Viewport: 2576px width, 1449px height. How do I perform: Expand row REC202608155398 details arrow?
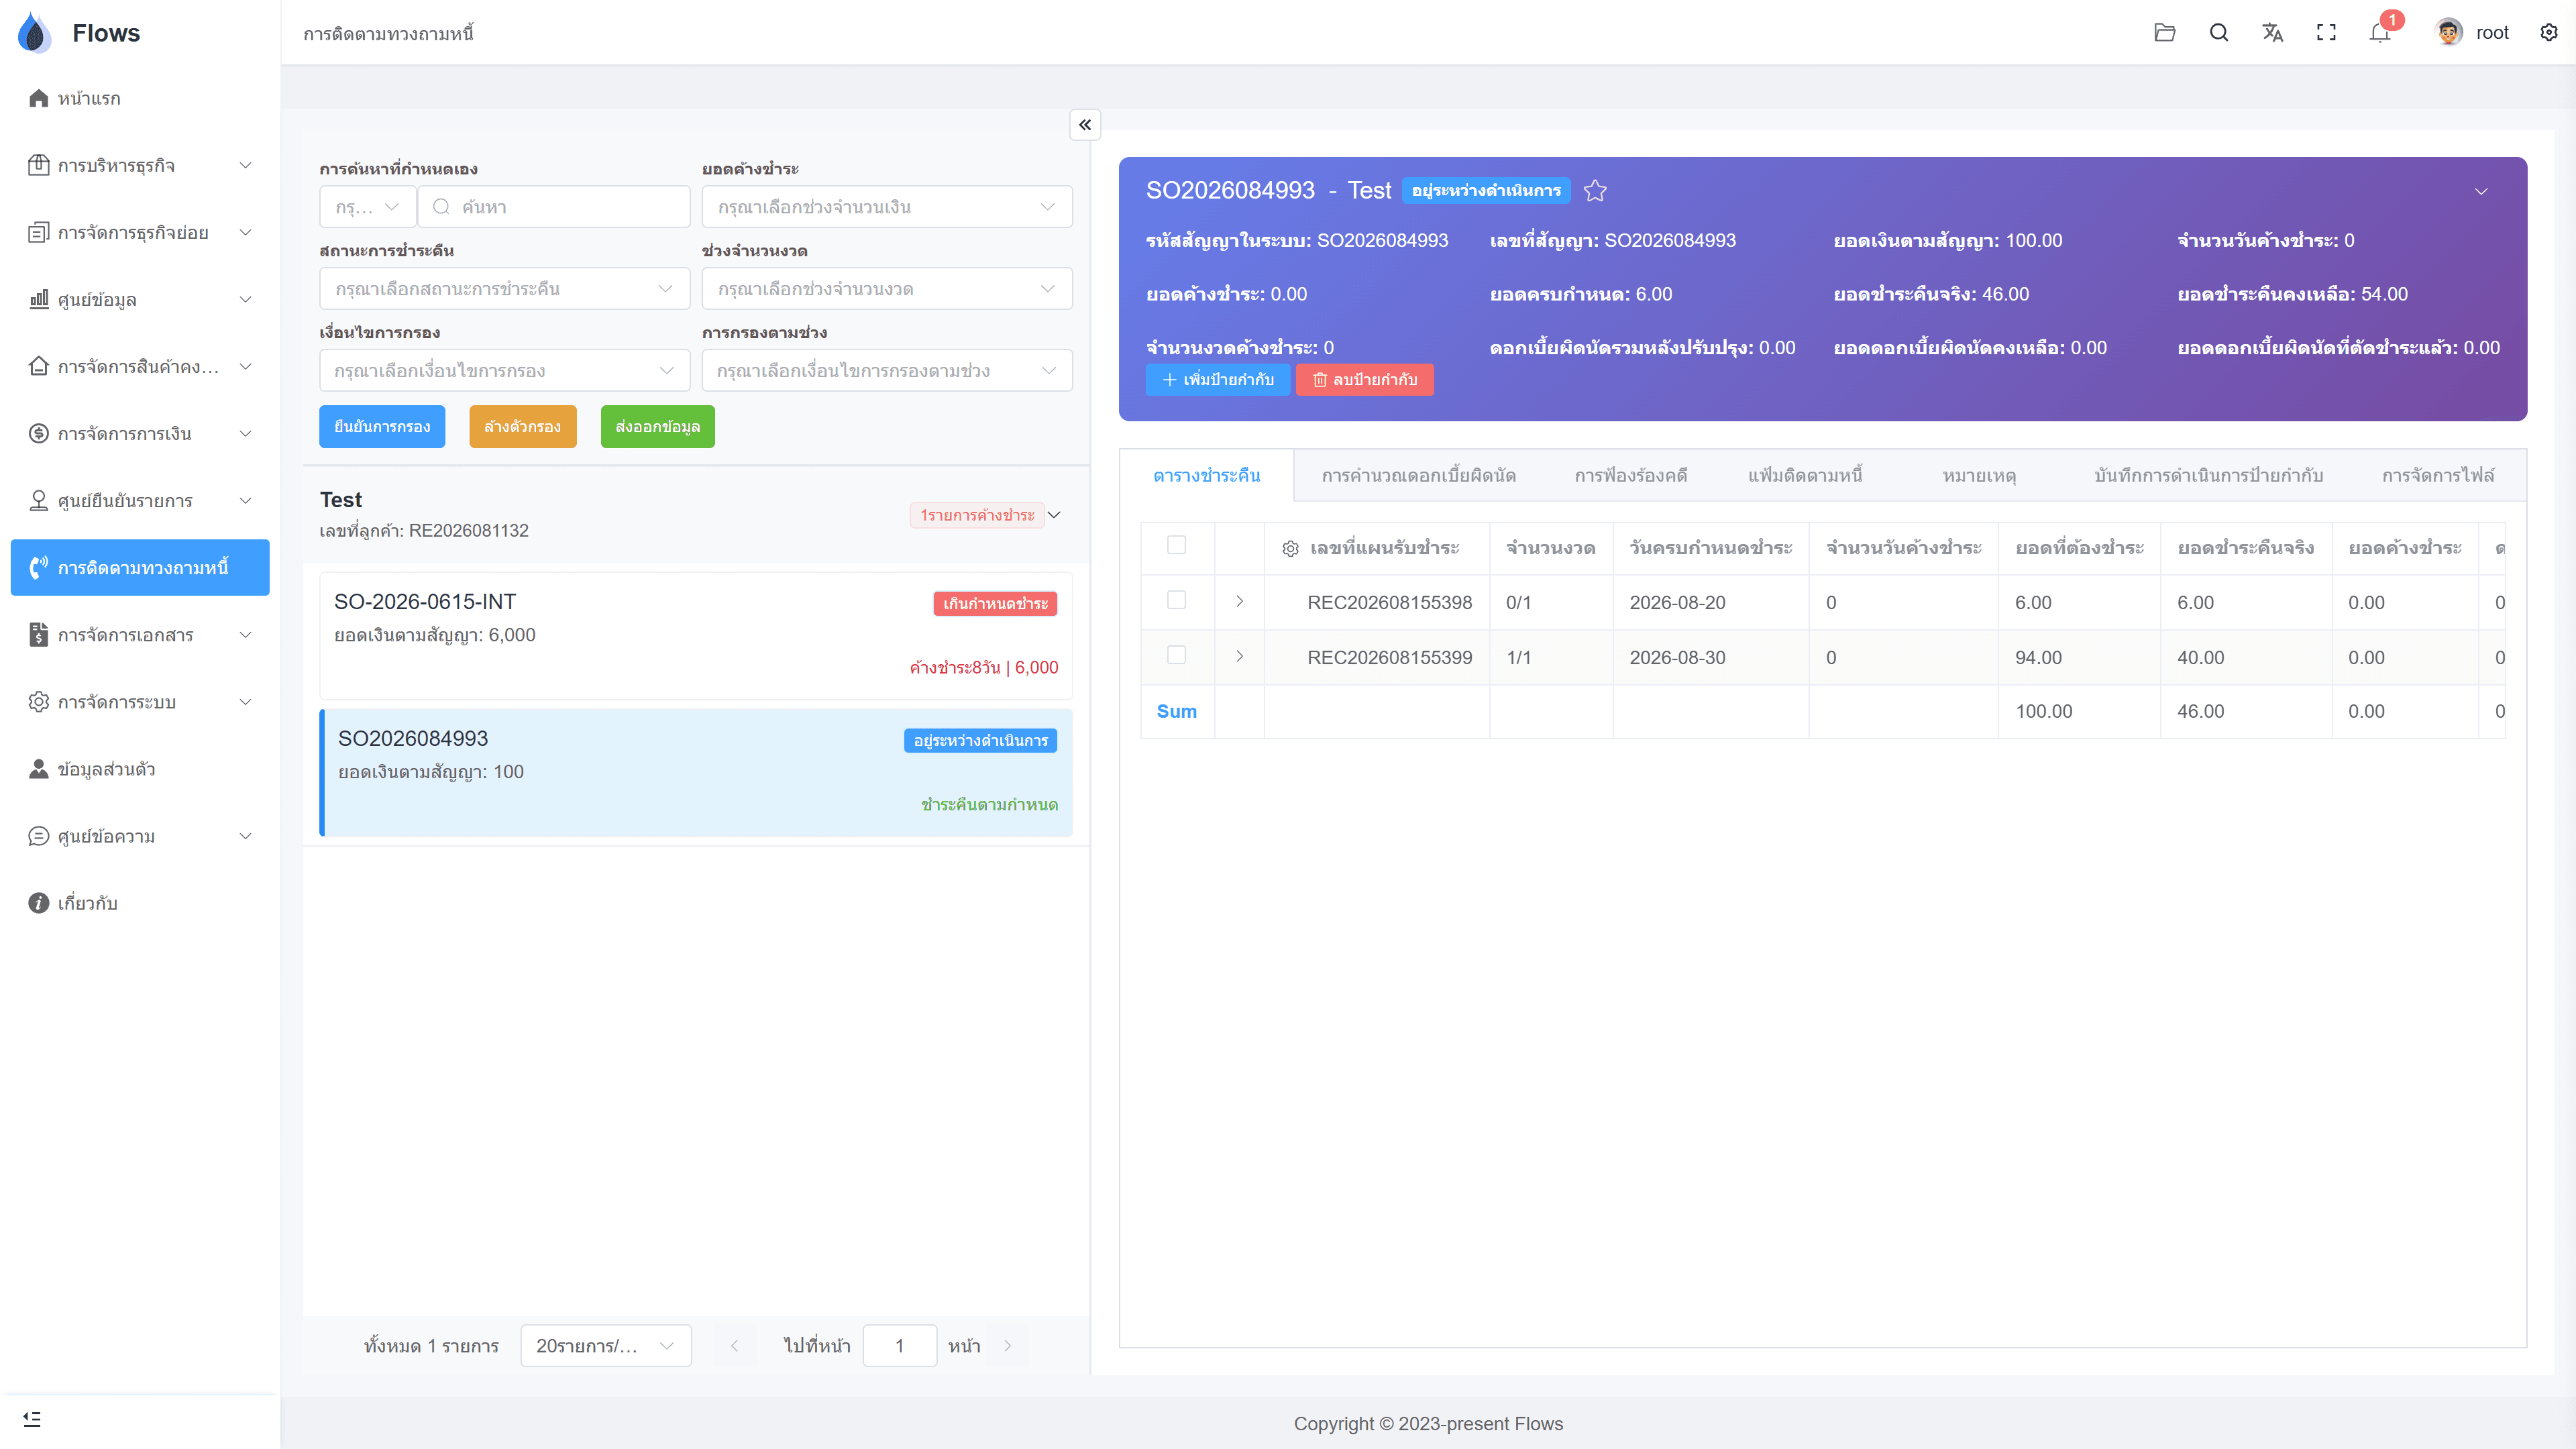coord(1239,601)
